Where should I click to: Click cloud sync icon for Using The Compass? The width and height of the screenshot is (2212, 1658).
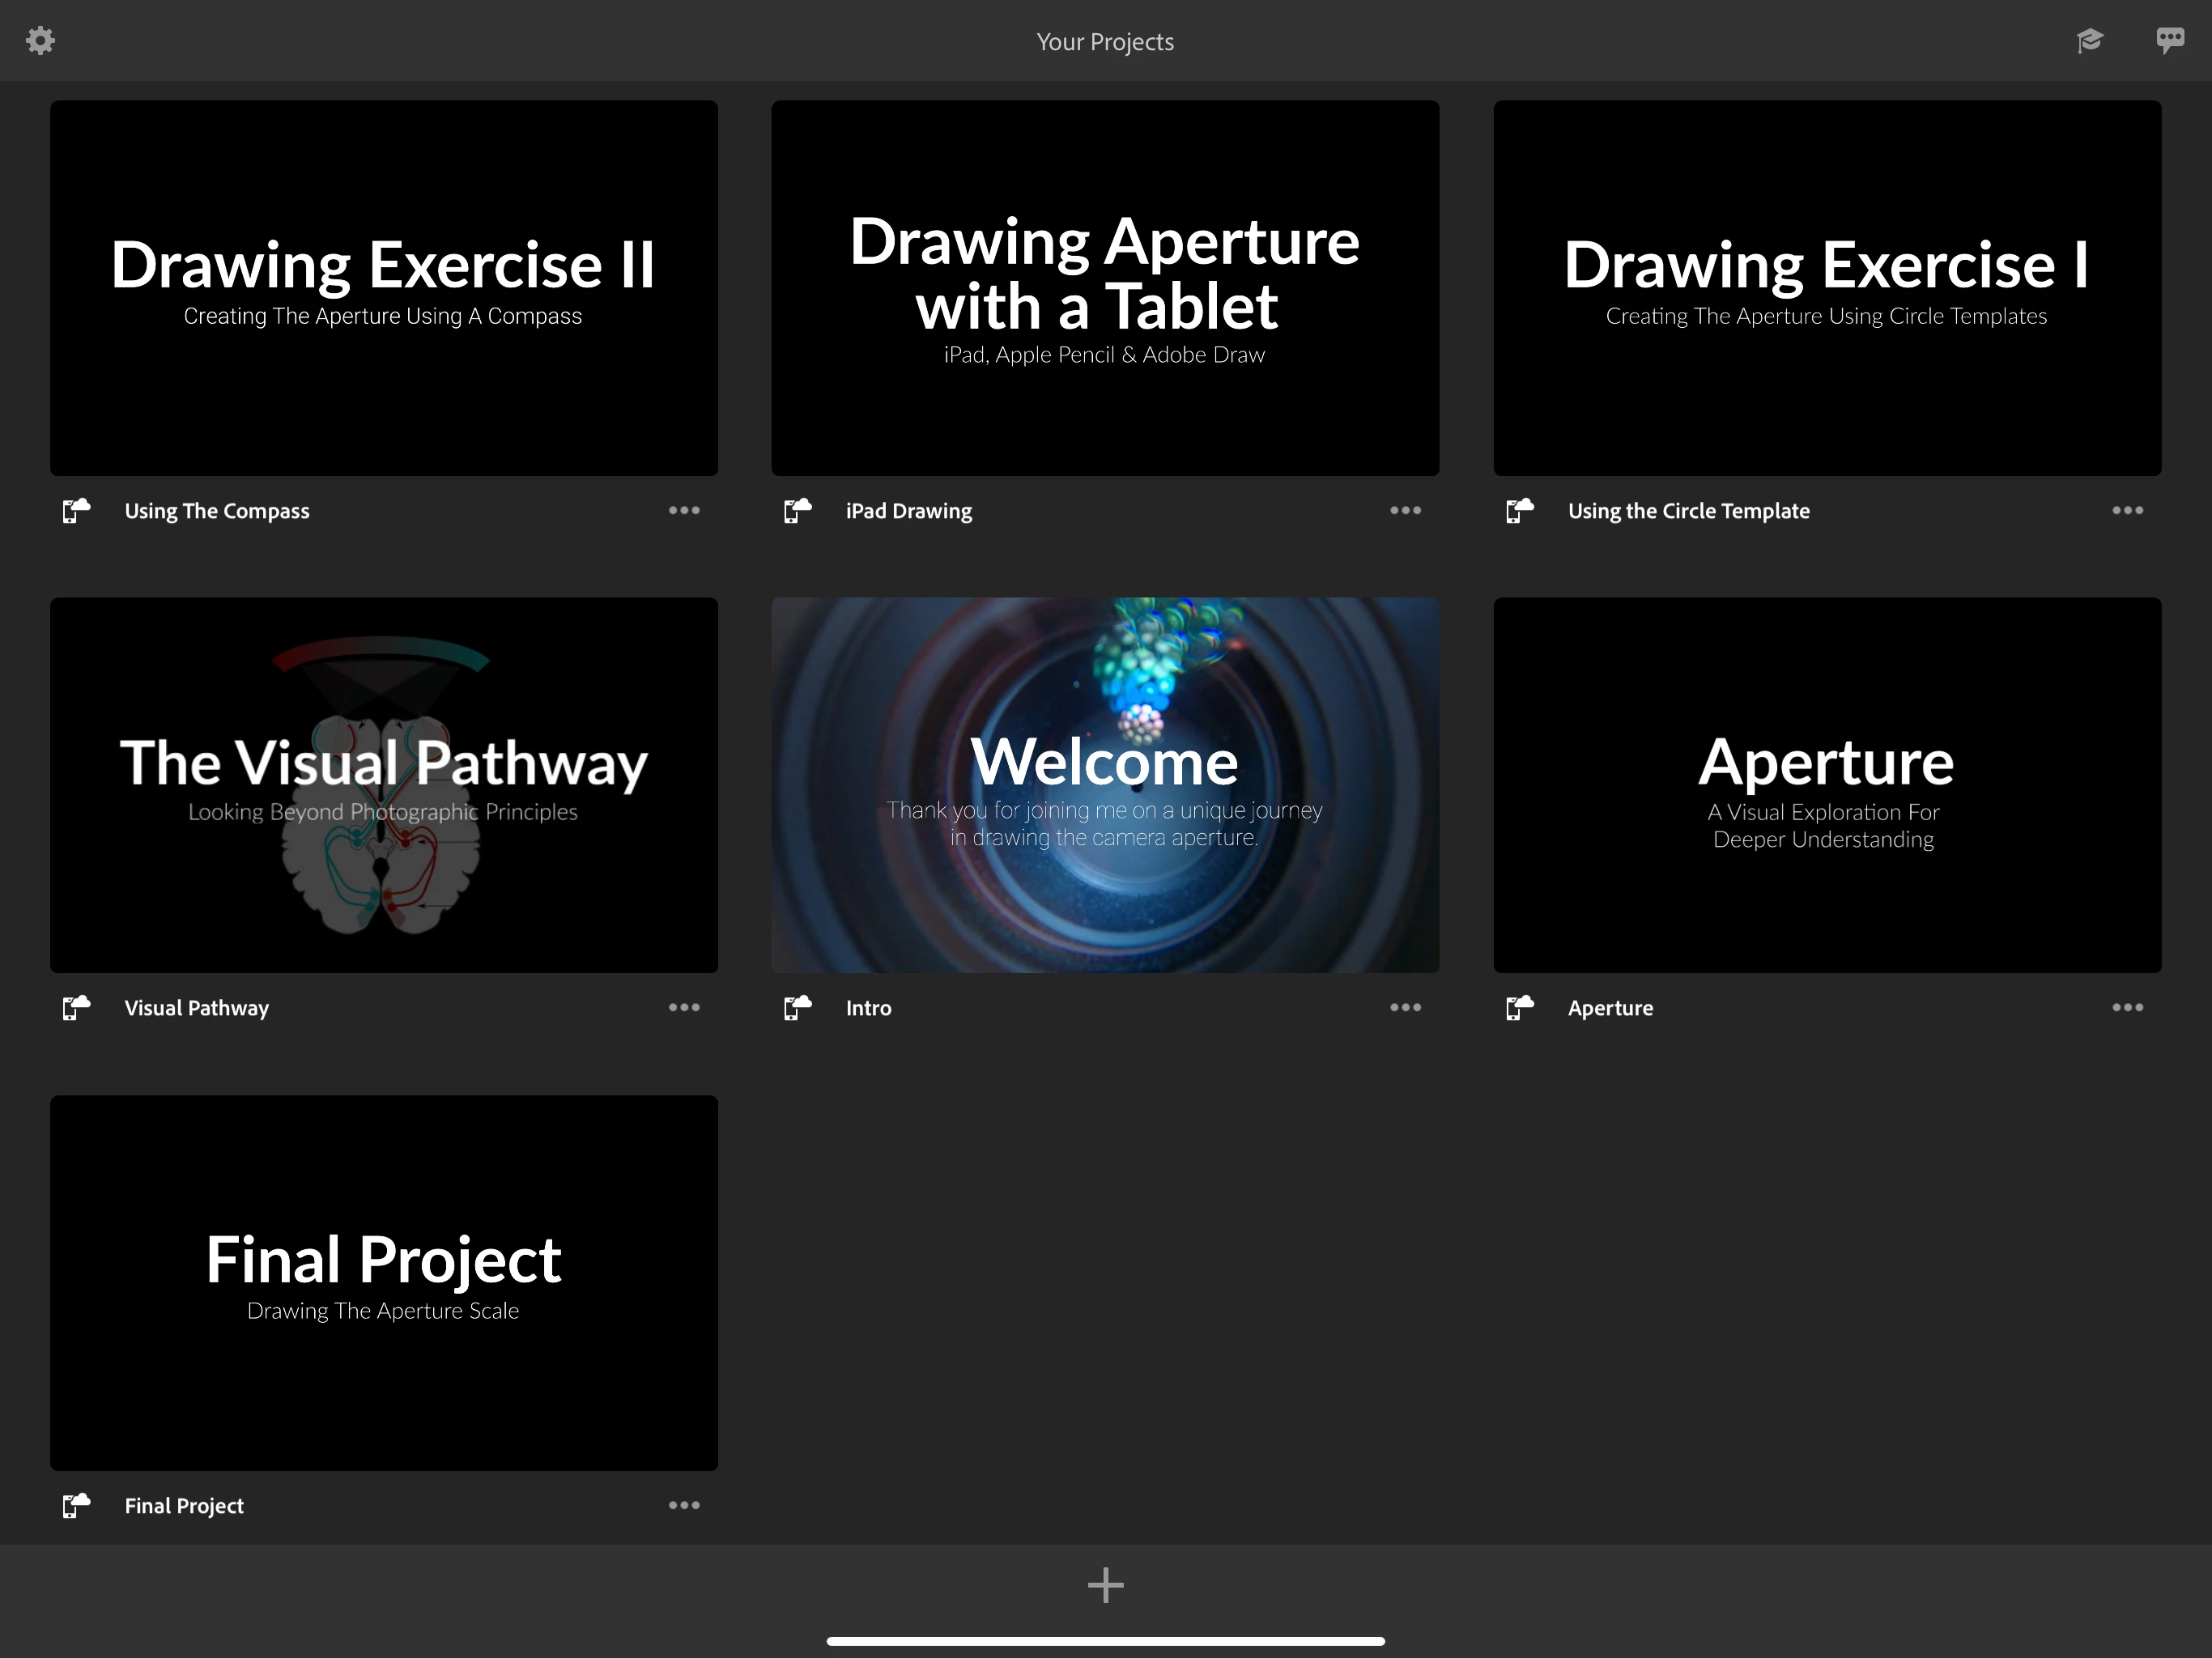77,511
